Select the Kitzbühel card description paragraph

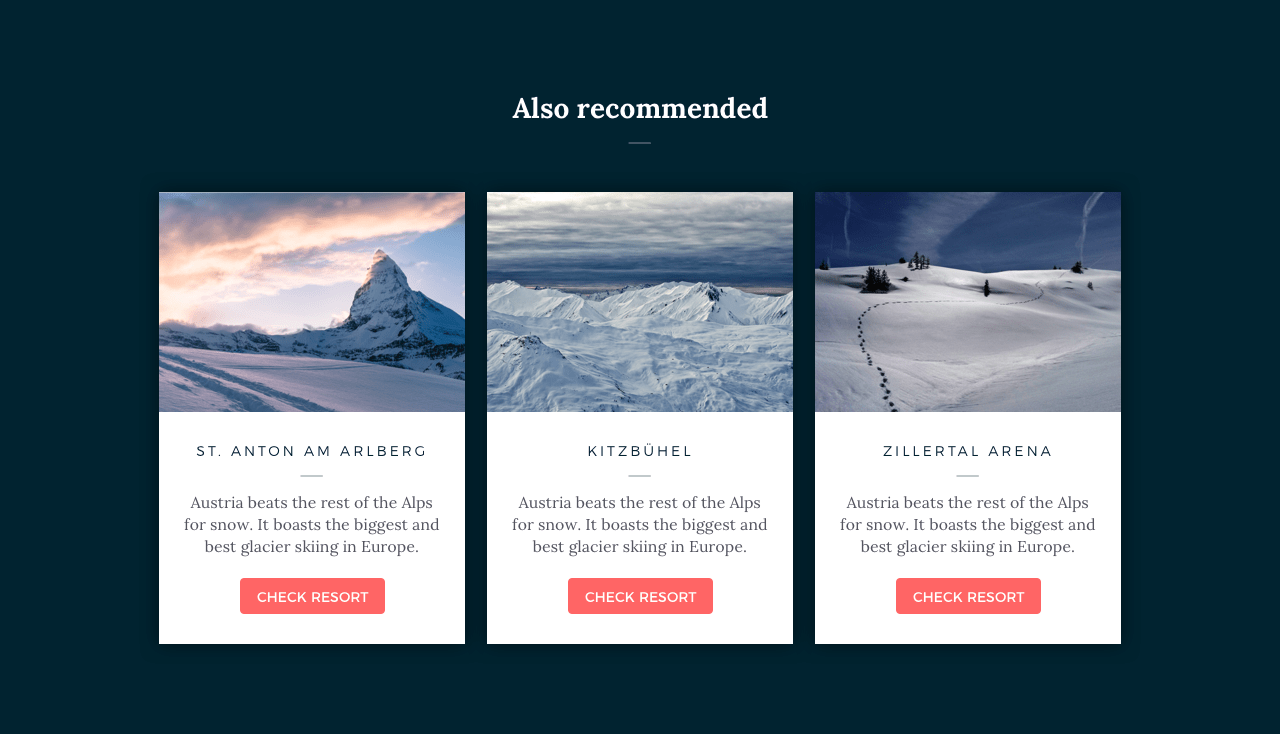640,524
